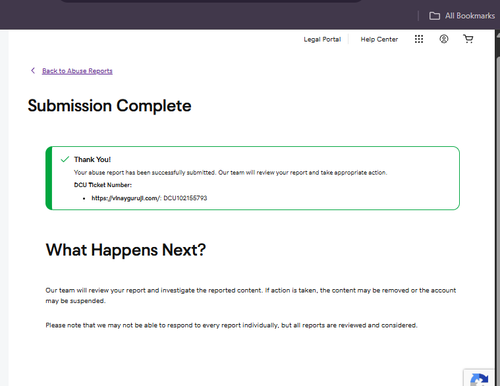Click the 'Please note that we may not' paragraph

coord(231,325)
